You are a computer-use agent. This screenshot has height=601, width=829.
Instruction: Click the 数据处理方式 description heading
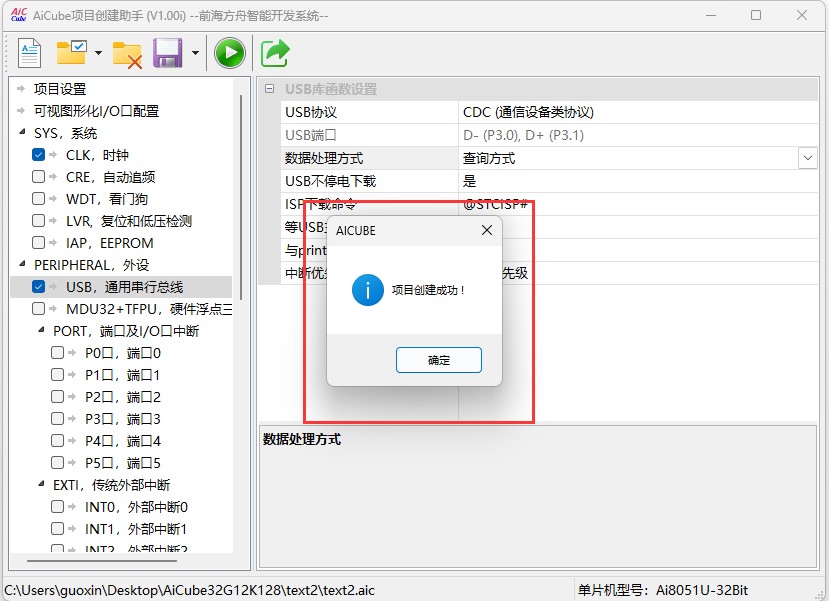(x=302, y=439)
